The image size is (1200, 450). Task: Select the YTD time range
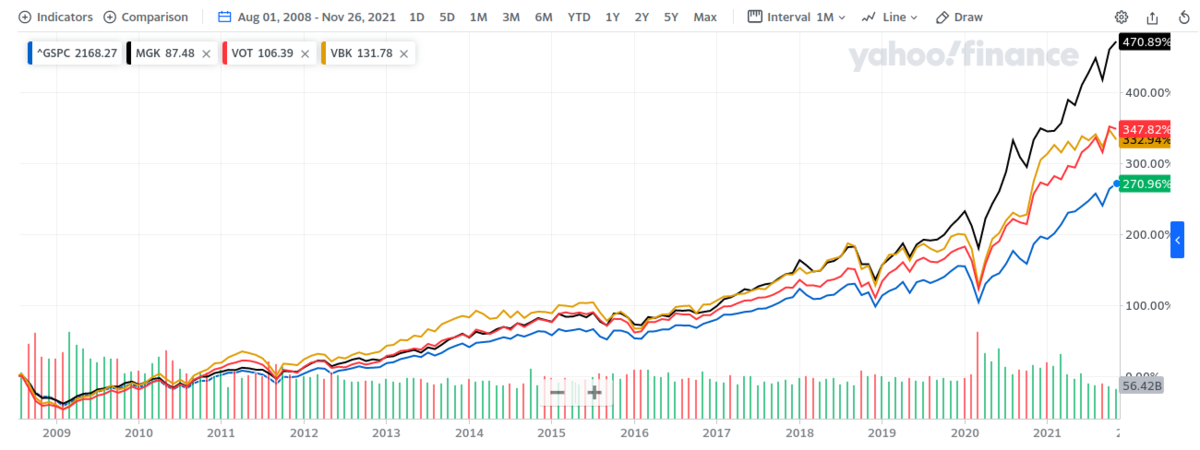(578, 17)
